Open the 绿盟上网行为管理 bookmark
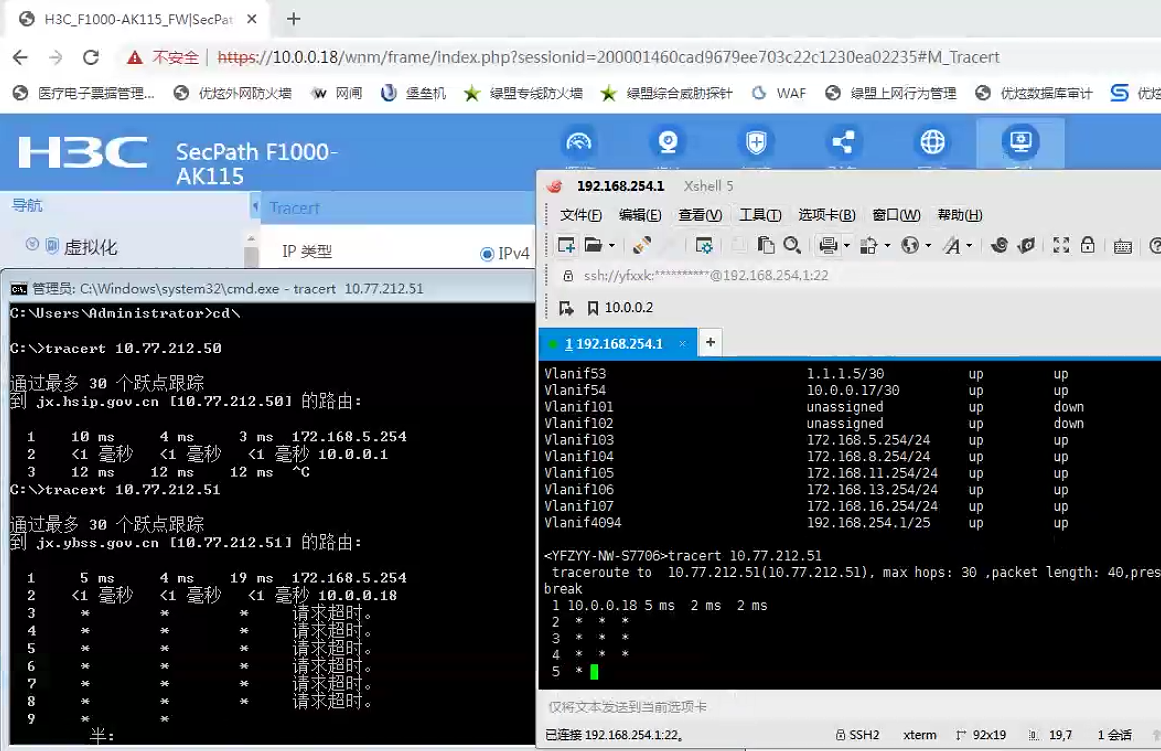The height and width of the screenshot is (751, 1161). click(891, 93)
